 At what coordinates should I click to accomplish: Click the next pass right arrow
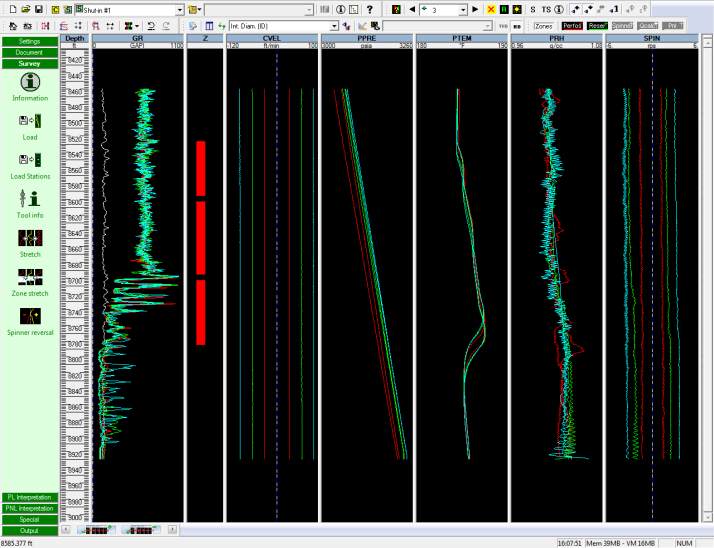(x=475, y=9)
